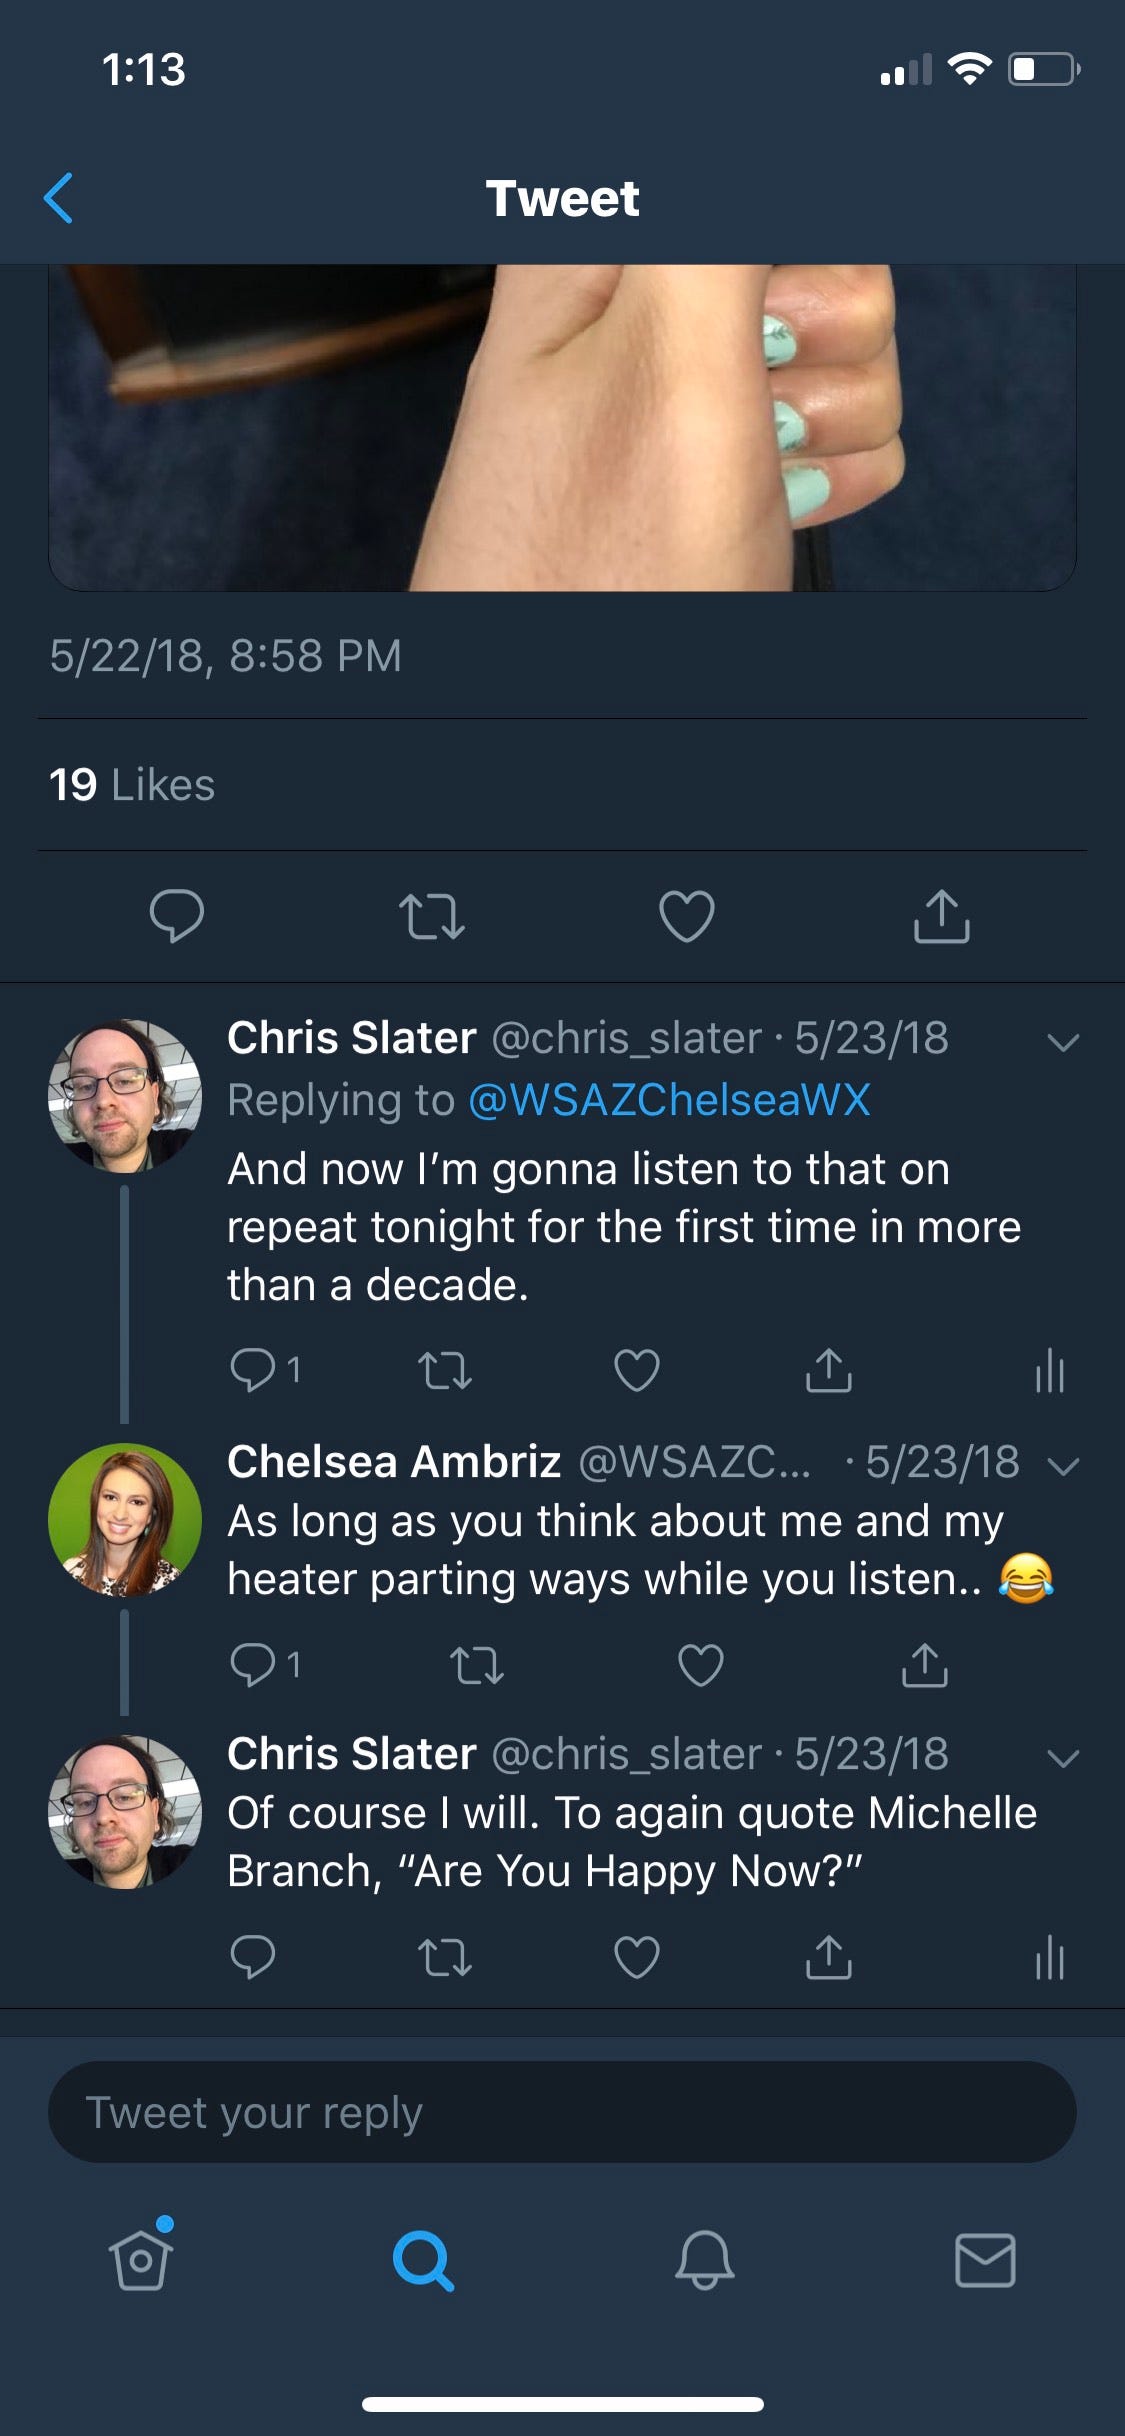Open the Notifications bell tab
This screenshot has height=2436, width=1125.
(704, 2260)
